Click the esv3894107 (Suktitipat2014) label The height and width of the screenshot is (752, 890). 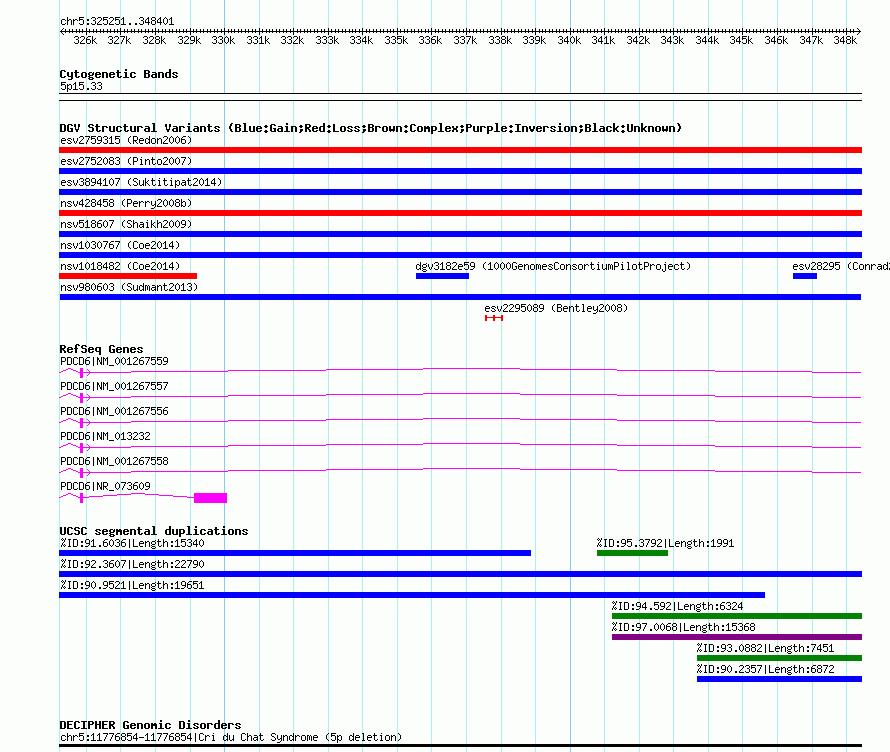coord(141,182)
